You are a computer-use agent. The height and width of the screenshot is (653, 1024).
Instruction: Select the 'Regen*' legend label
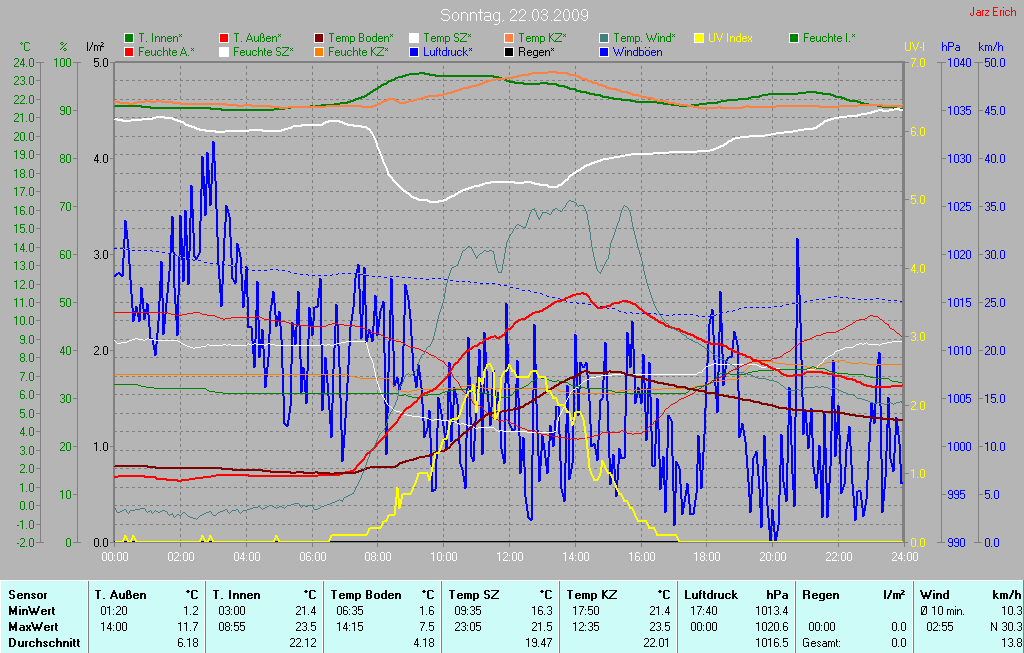tap(537, 52)
